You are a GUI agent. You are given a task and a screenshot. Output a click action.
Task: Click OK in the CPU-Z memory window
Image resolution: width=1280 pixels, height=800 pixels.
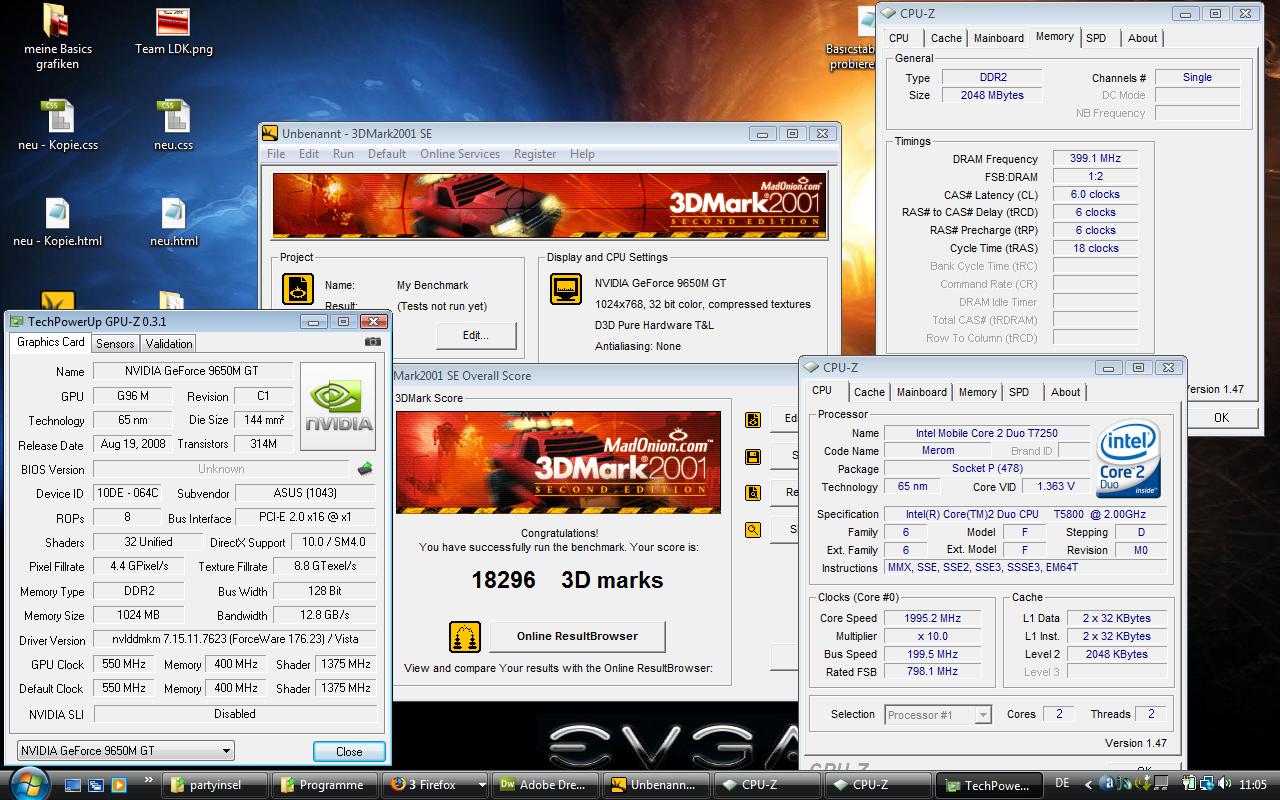point(1221,417)
